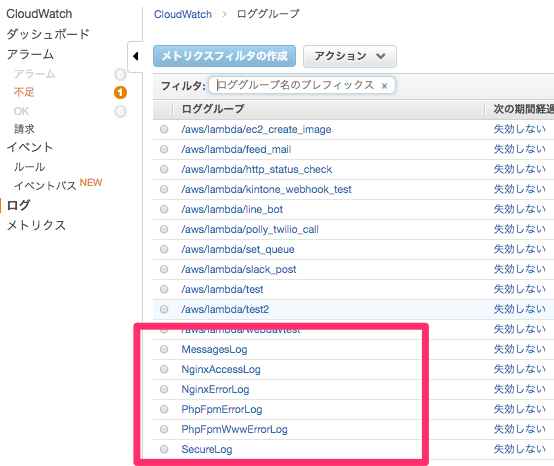The image size is (554, 466).
Task: Sort by the ロググループ column header
Action: 213,109
